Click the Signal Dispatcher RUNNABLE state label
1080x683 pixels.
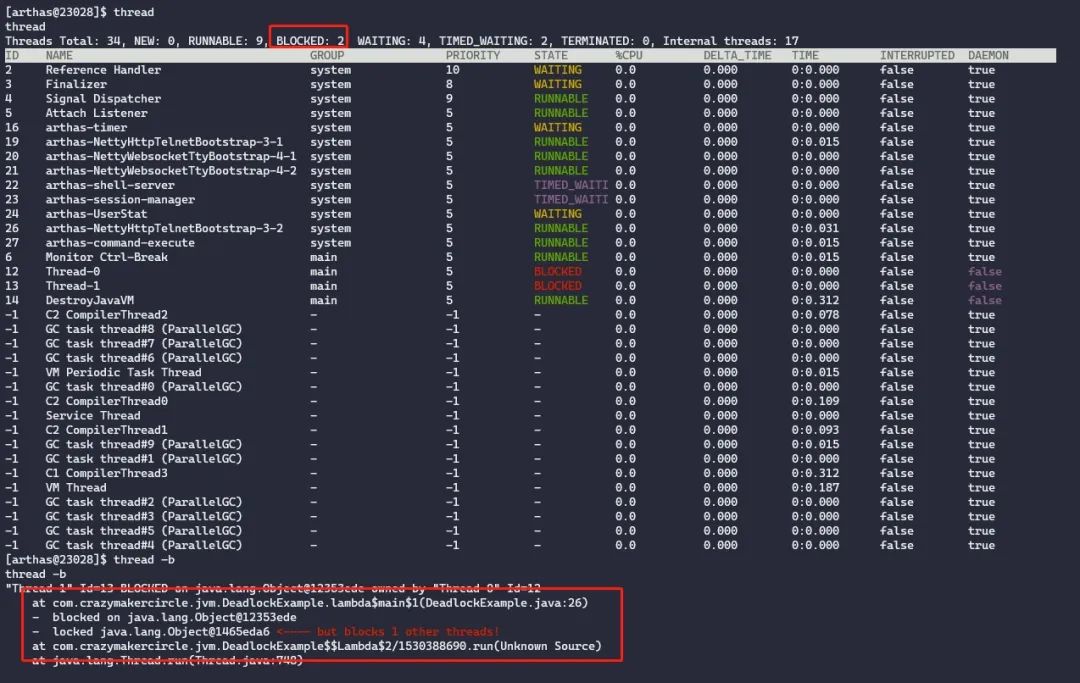(561, 98)
